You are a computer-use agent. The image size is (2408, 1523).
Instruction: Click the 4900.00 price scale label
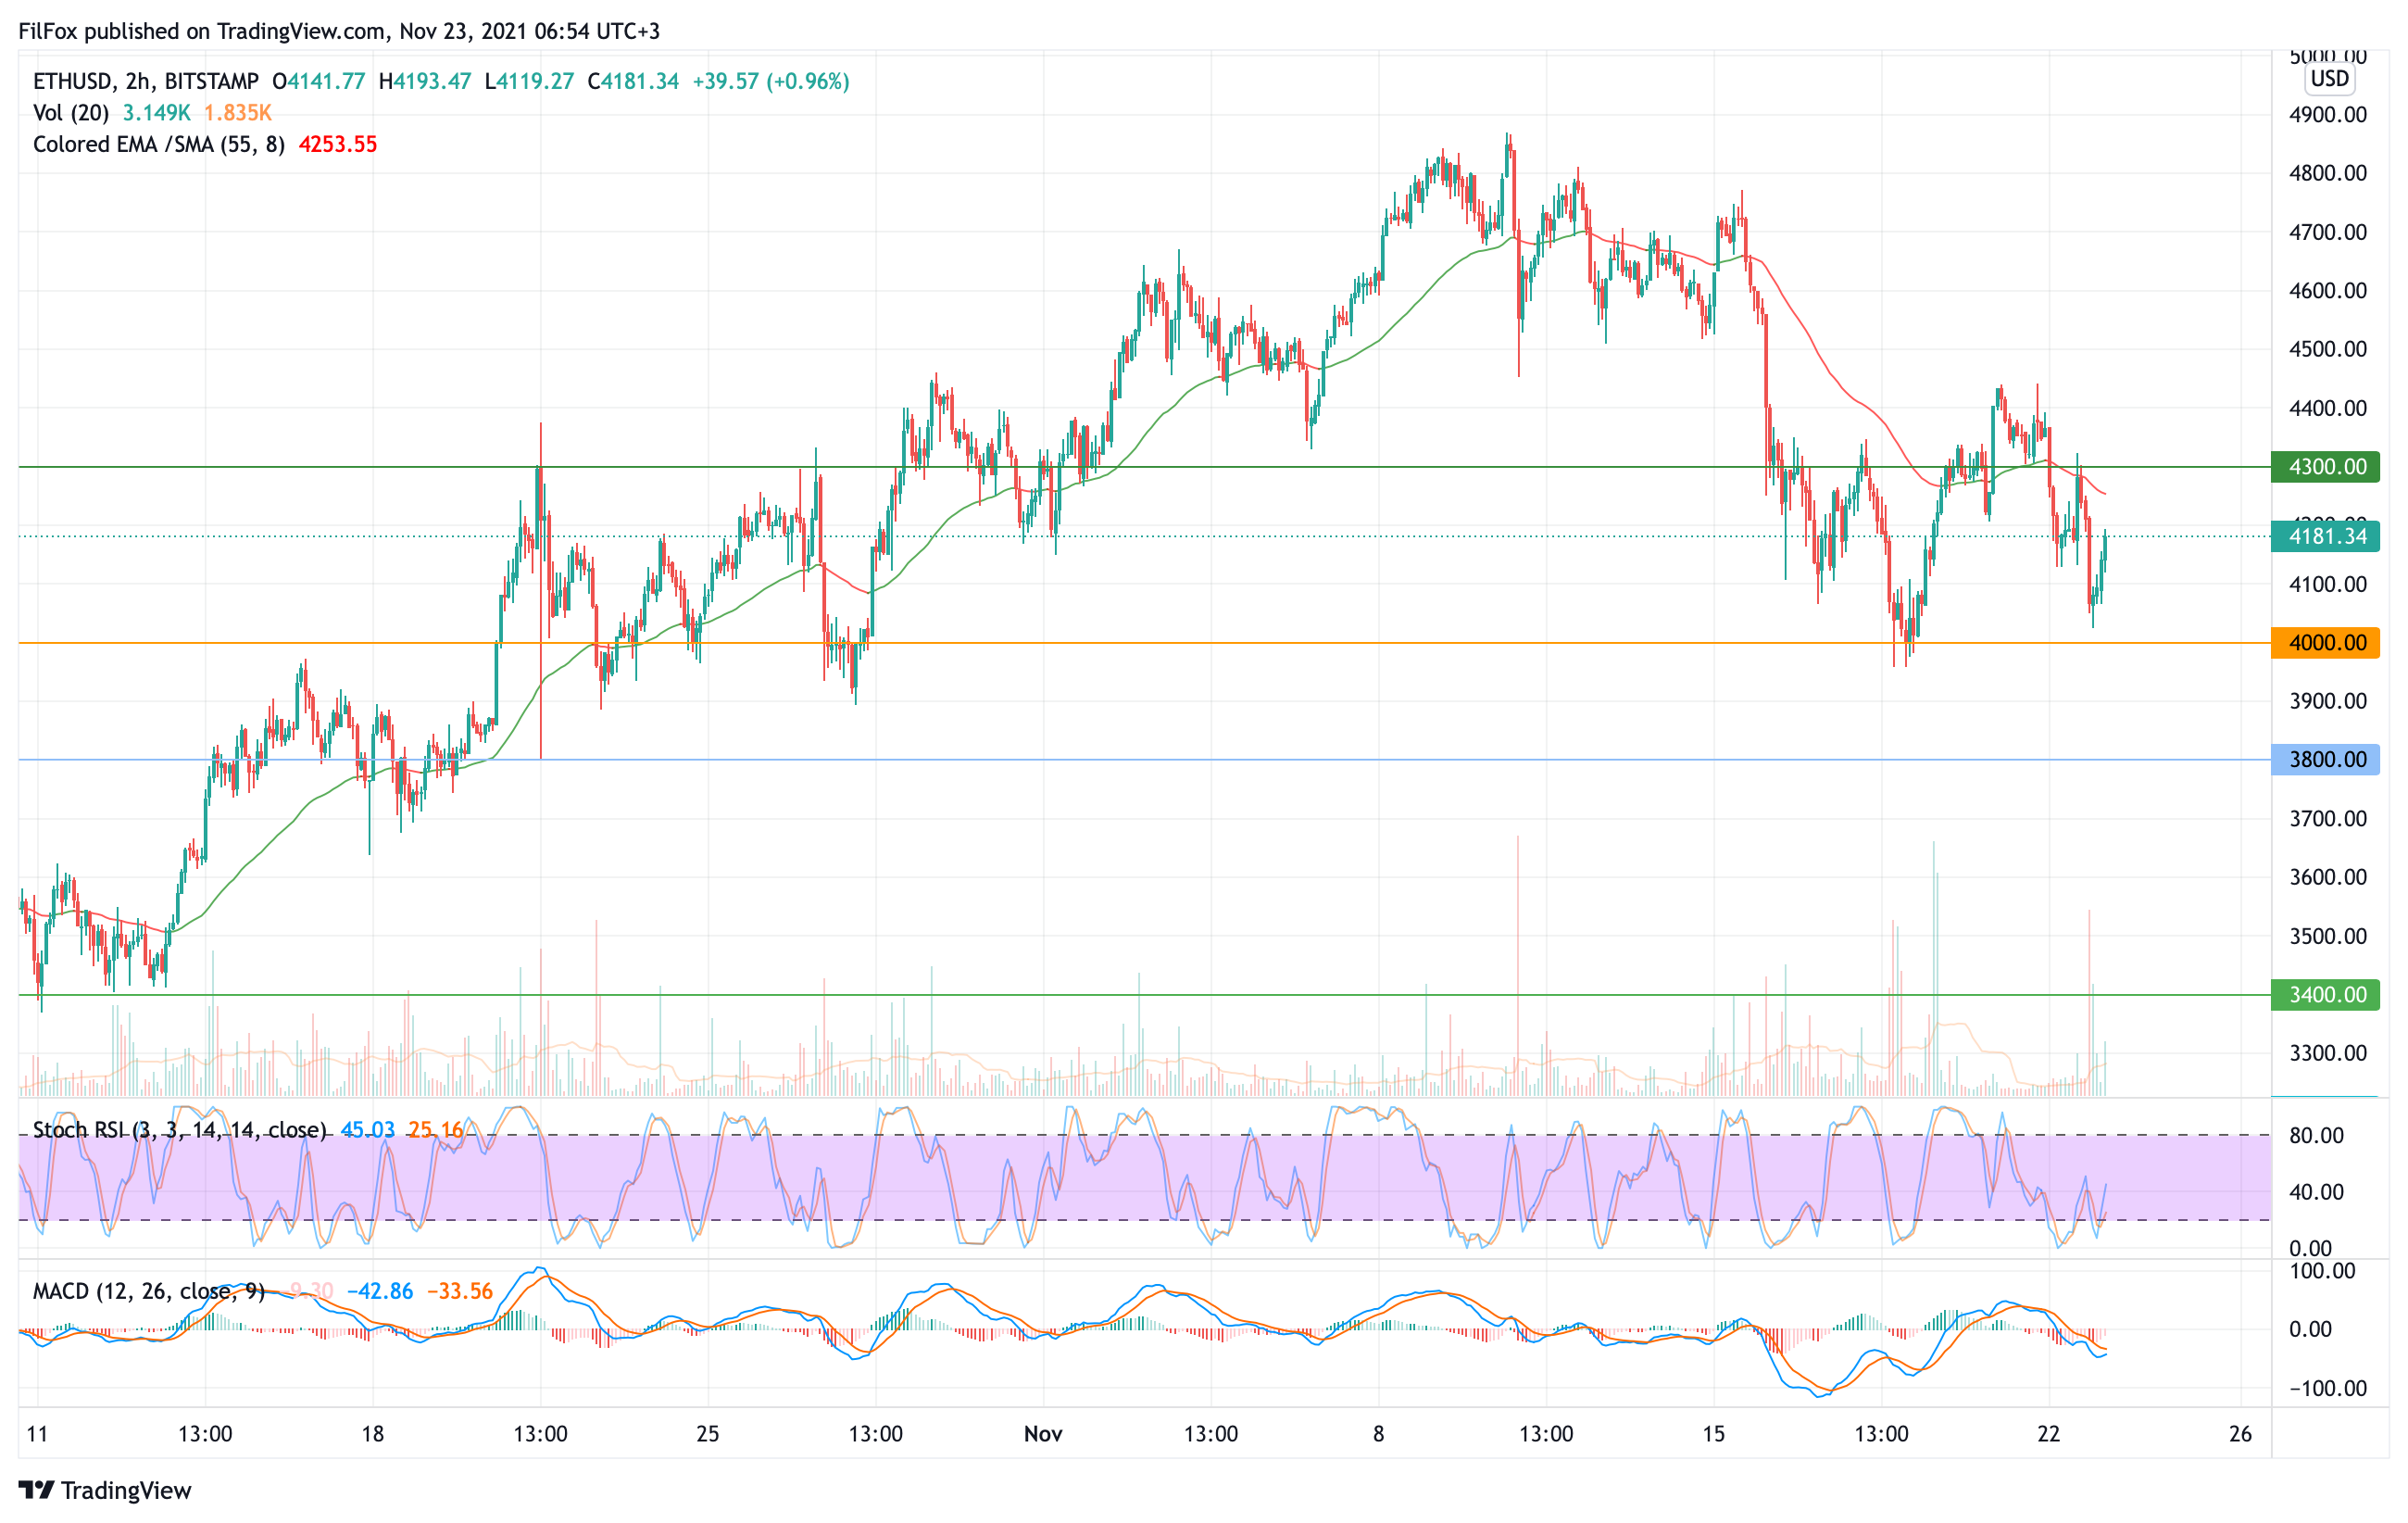(x=2327, y=115)
